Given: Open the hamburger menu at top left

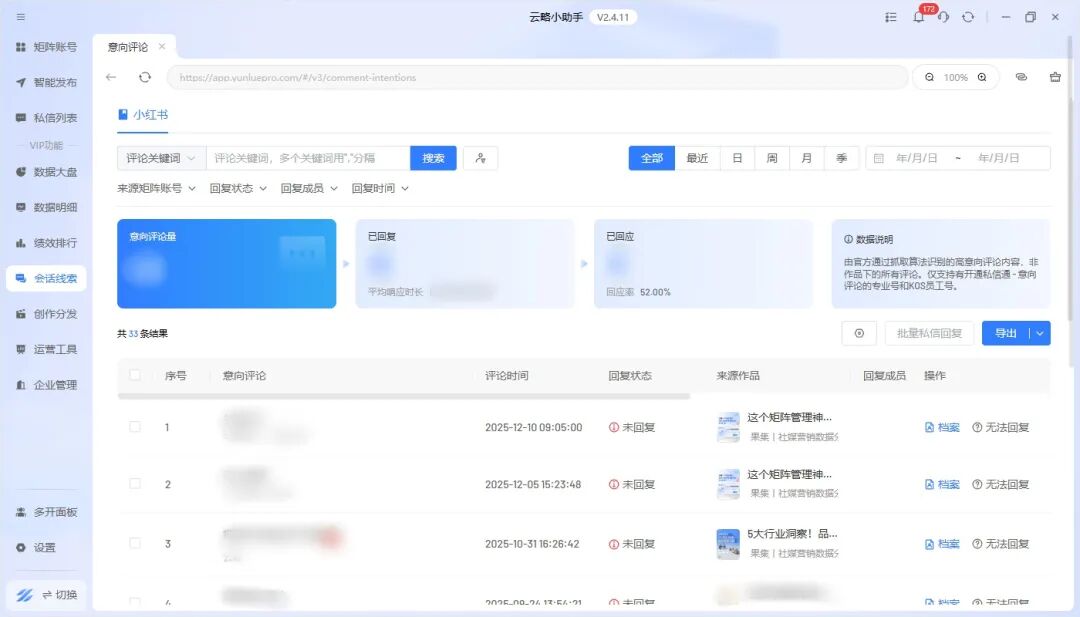Looking at the screenshot, I should pos(21,17).
